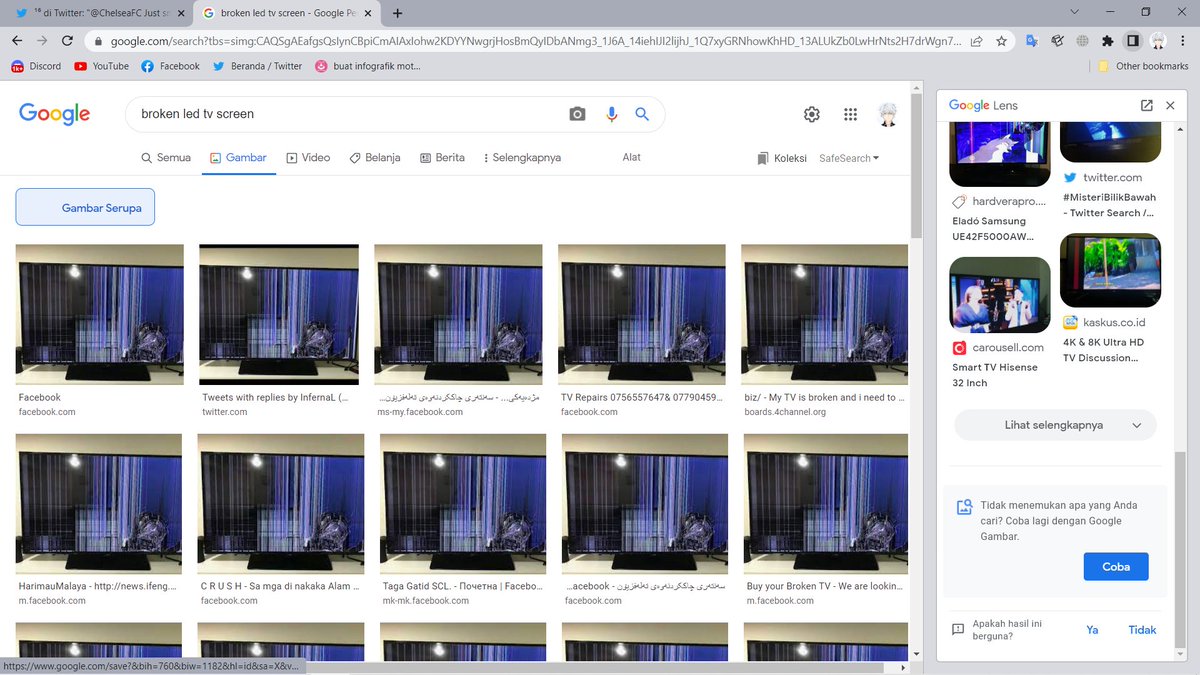Open the TV Repairs 0756557647 image result
Viewport: 1200px width, 675px height.
click(643, 314)
